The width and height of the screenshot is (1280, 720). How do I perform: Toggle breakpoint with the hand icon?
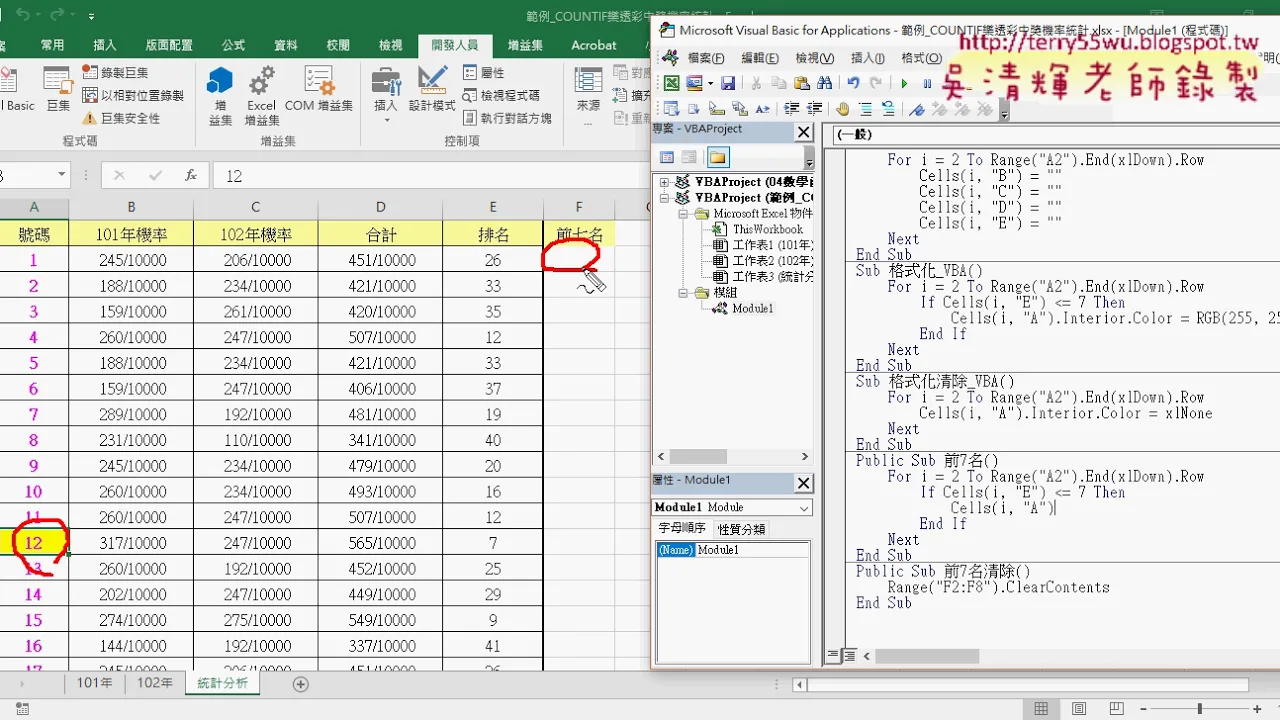pyautogui.click(x=843, y=108)
